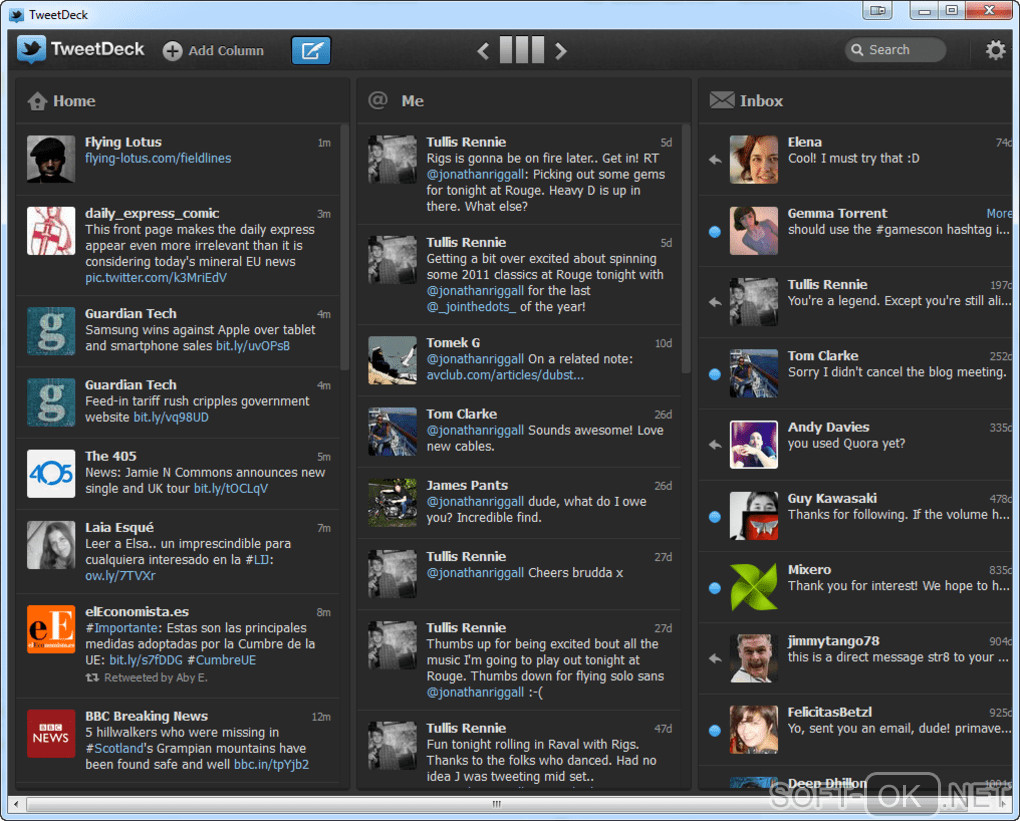This screenshot has width=1020, height=821.
Task: Click the Inbox envelope icon
Action: click(x=722, y=100)
